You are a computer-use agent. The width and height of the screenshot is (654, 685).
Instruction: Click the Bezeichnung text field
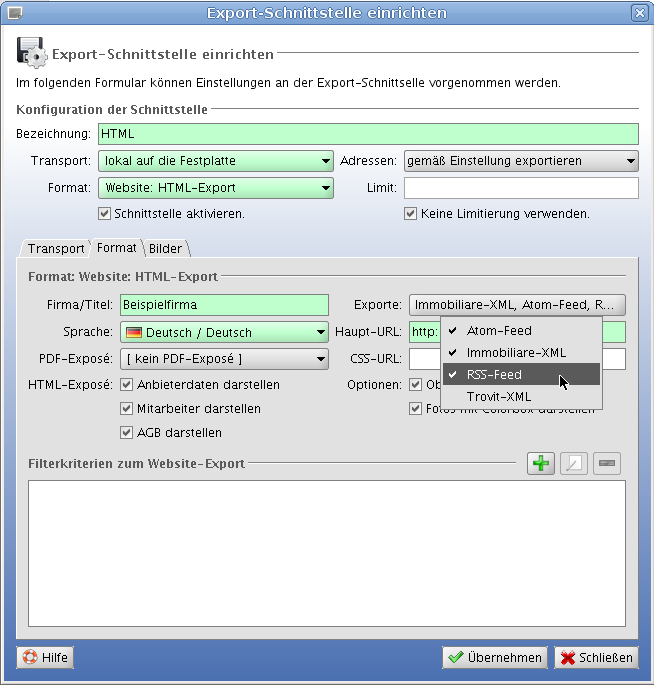coord(368,133)
